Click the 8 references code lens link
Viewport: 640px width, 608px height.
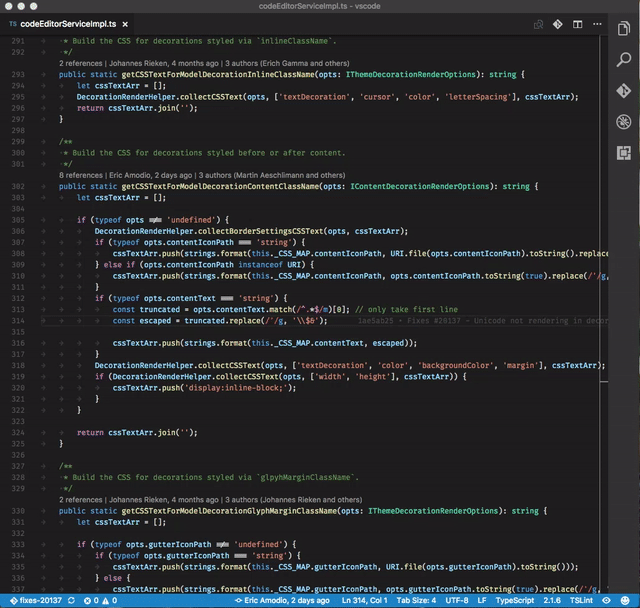[x=82, y=174]
